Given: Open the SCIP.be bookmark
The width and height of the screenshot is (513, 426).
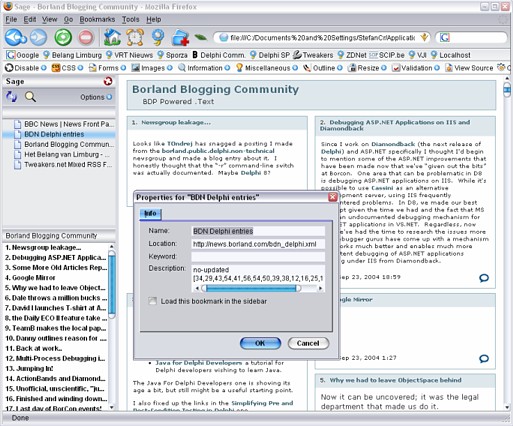Looking at the screenshot, I should pos(386,55).
